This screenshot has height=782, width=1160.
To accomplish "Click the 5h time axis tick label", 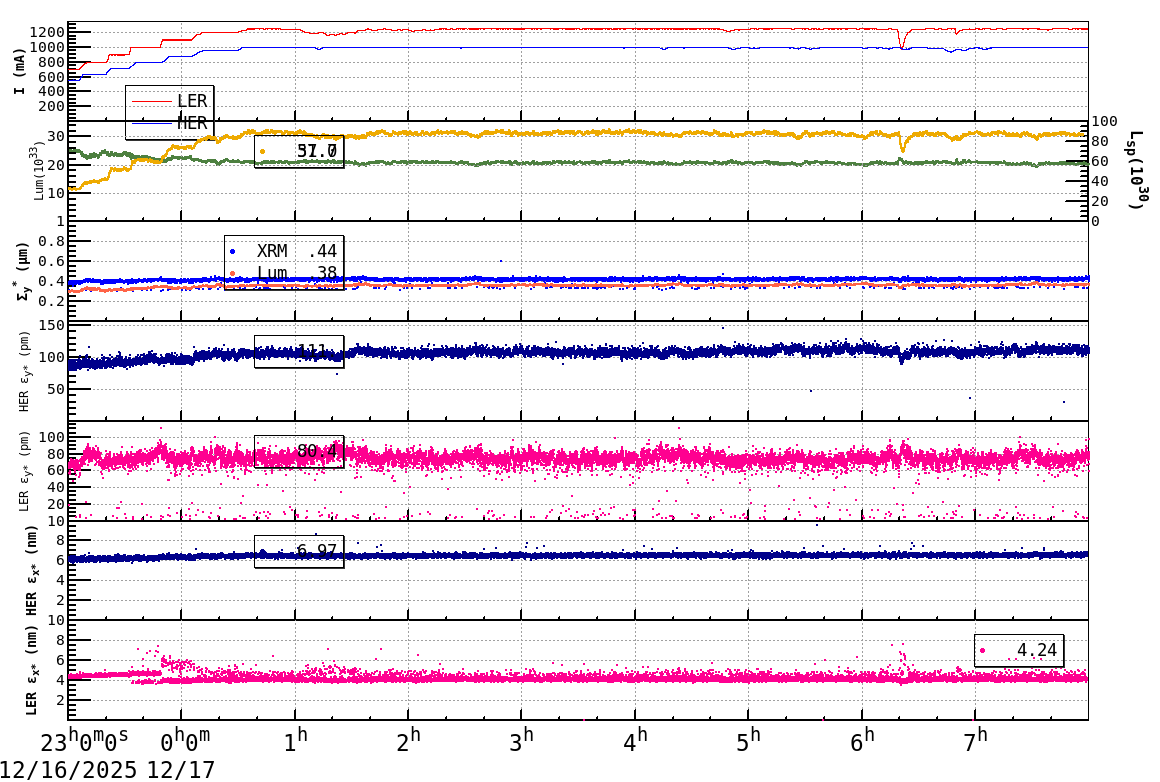I will click(x=749, y=741).
